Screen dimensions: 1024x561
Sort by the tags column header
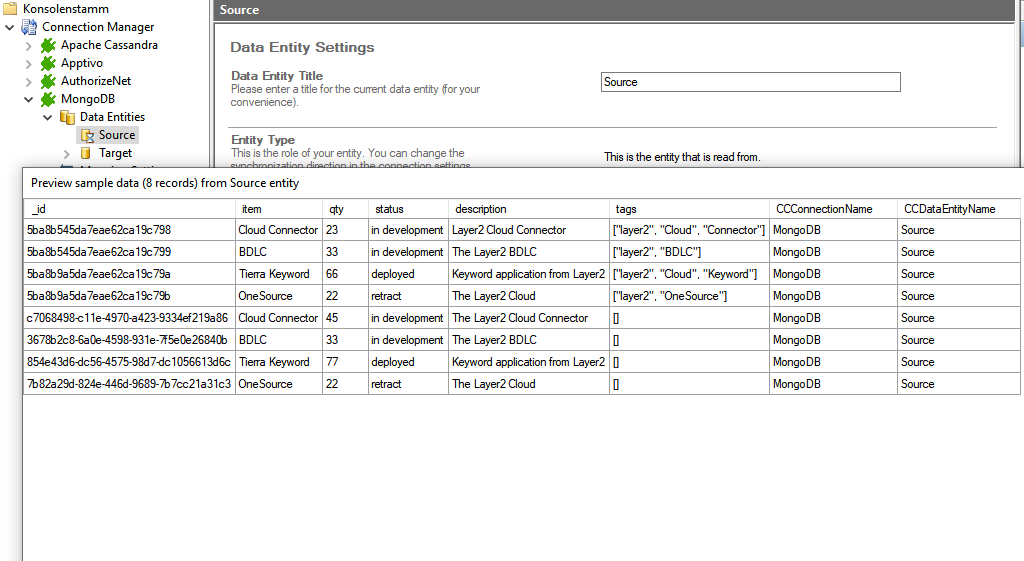coord(689,209)
